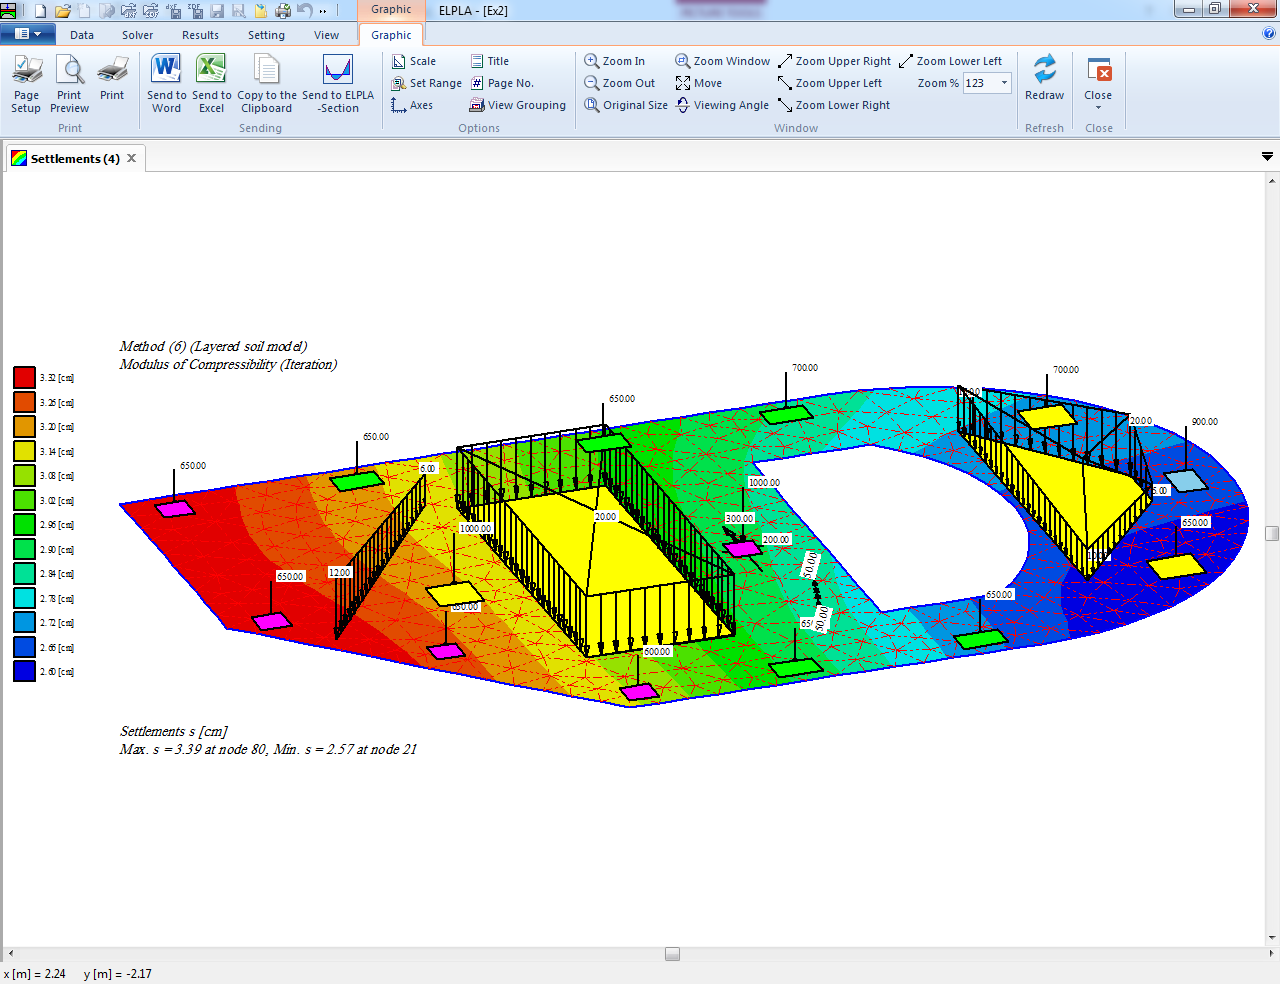
Task: Click the Redraw refresh icon
Action: coord(1044,78)
